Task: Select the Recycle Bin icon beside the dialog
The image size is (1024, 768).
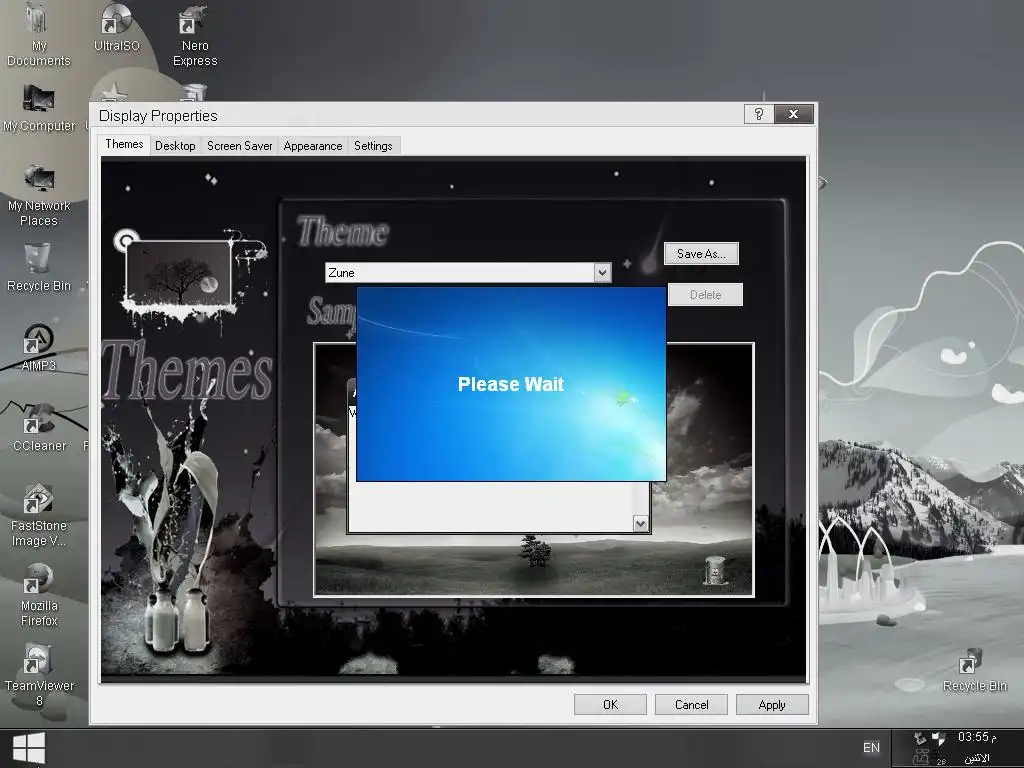Action: pyautogui.click(x=39, y=268)
